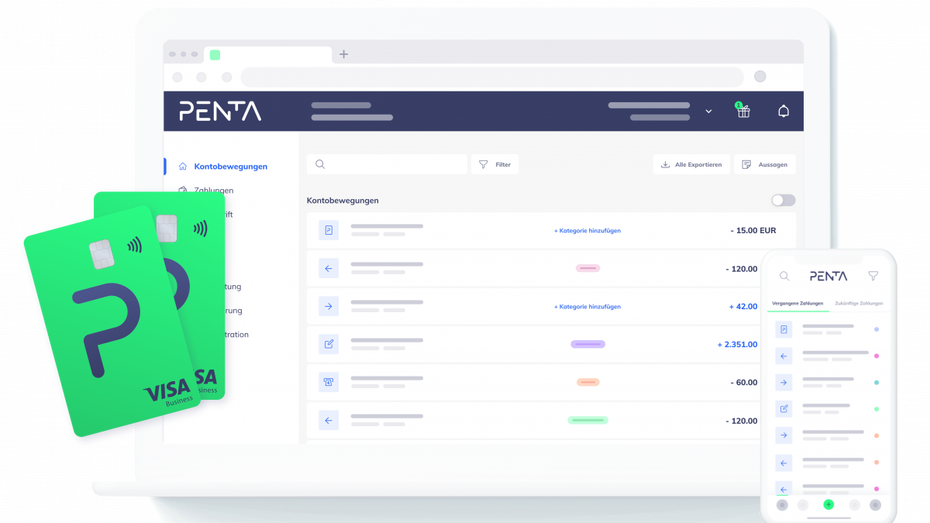The image size is (930, 523).
Task: Click the document icon of the -15.00 EUR transaction
Action: [x=328, y=230]
